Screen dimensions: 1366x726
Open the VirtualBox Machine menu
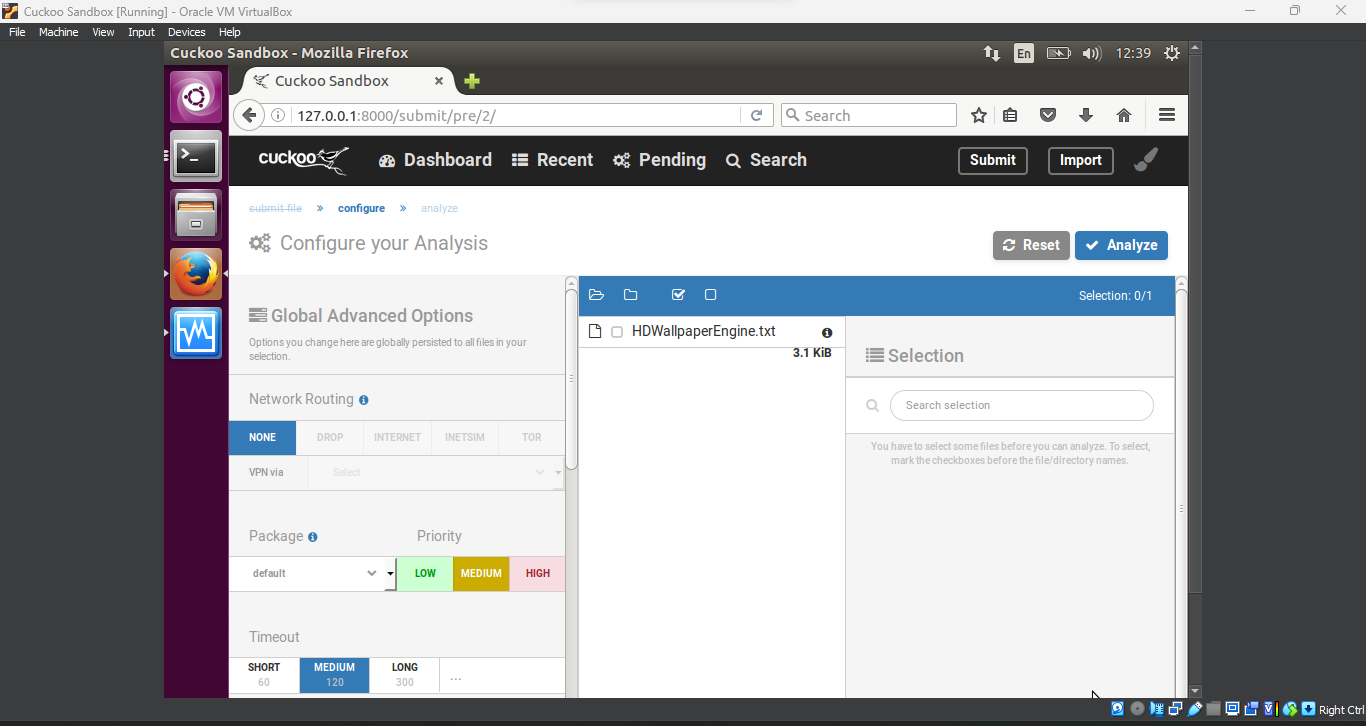(58, 32)
